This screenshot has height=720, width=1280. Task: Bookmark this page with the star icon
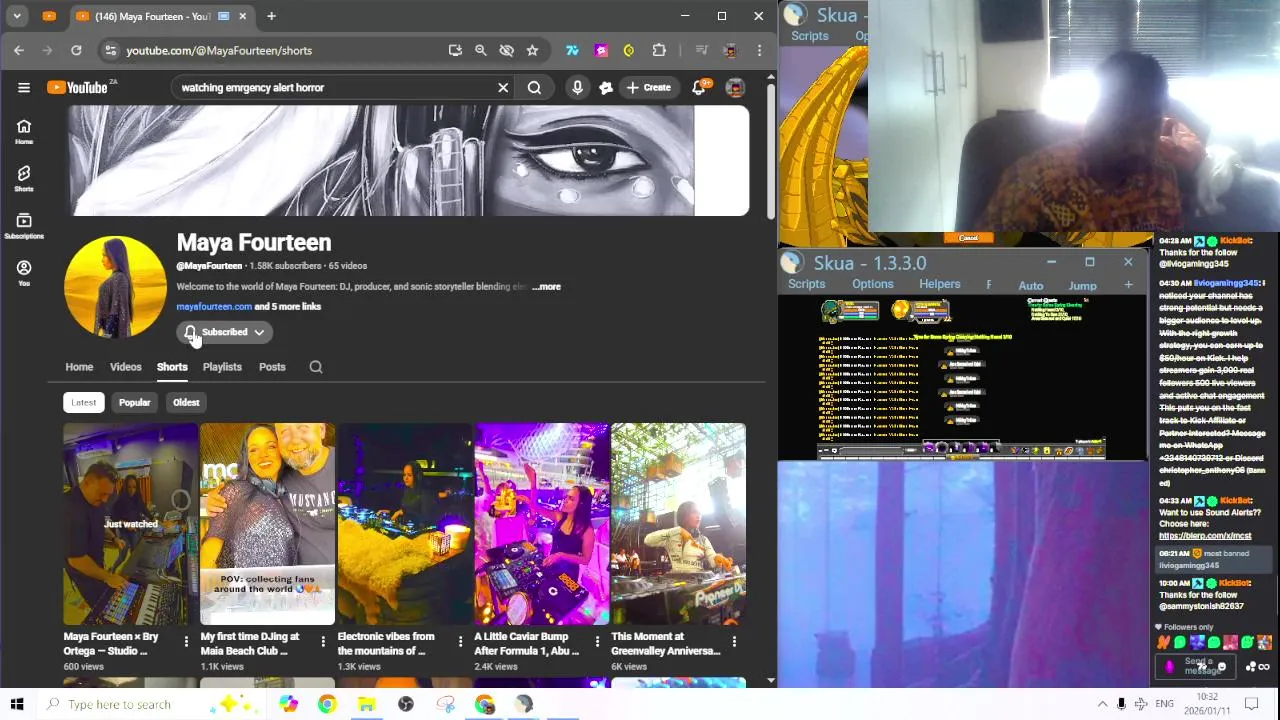coord(532,50)
